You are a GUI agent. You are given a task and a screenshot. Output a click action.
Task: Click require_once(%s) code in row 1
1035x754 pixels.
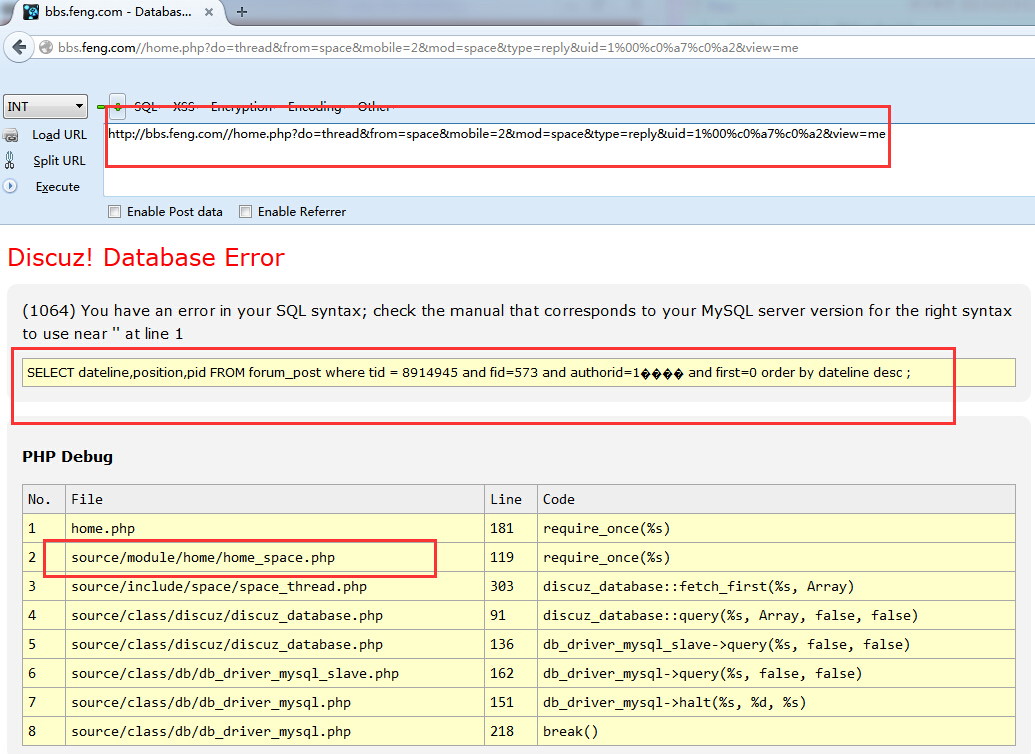(607, 528)
